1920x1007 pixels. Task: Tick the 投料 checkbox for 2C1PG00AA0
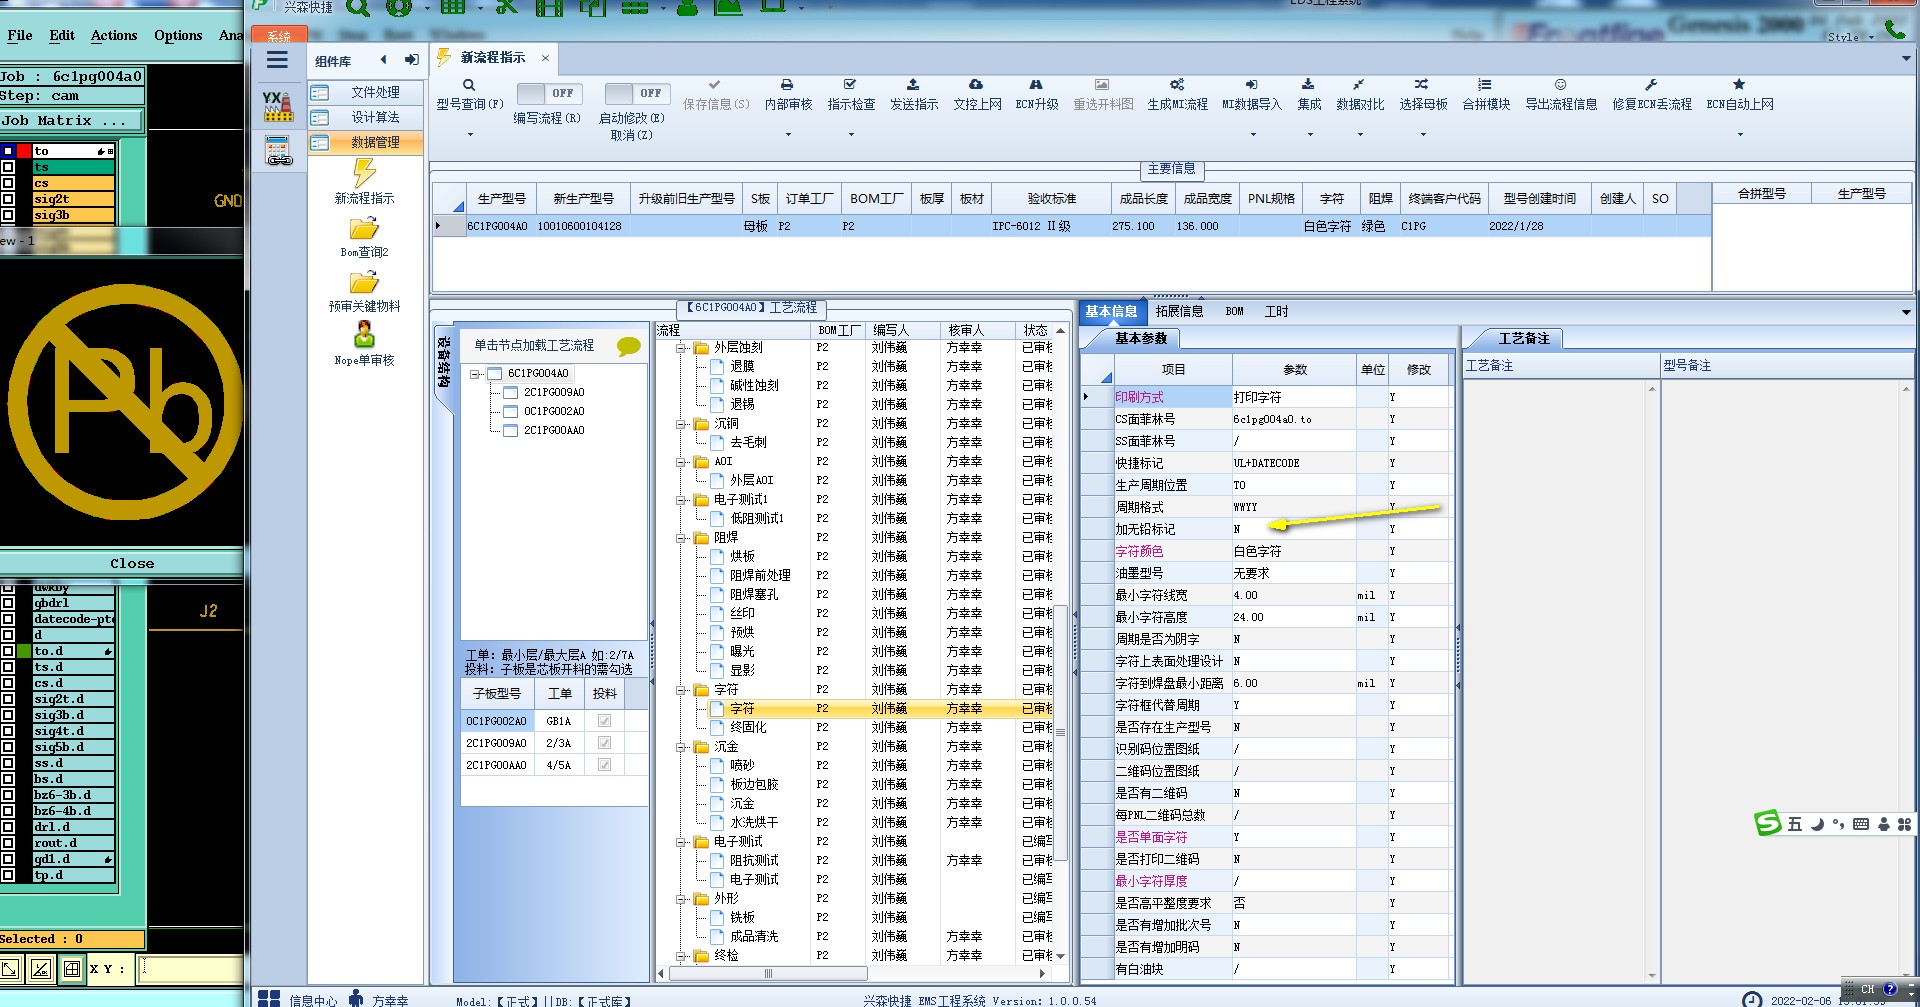pos(604,765)
